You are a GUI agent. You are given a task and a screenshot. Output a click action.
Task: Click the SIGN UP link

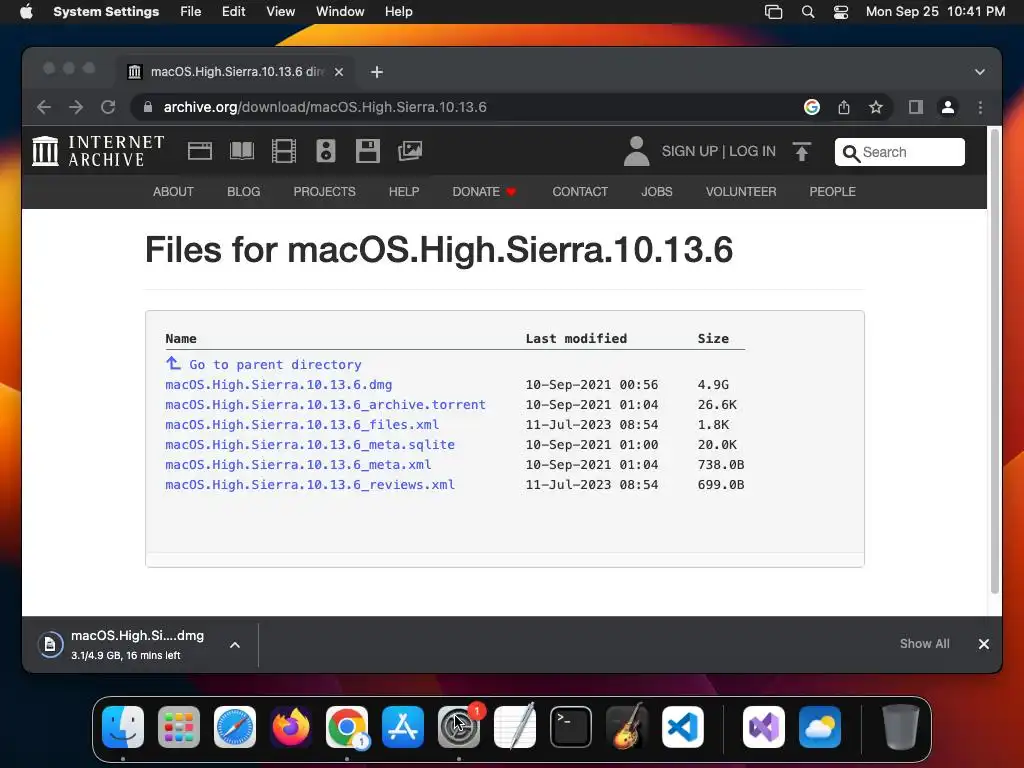[x=690, y=152]
